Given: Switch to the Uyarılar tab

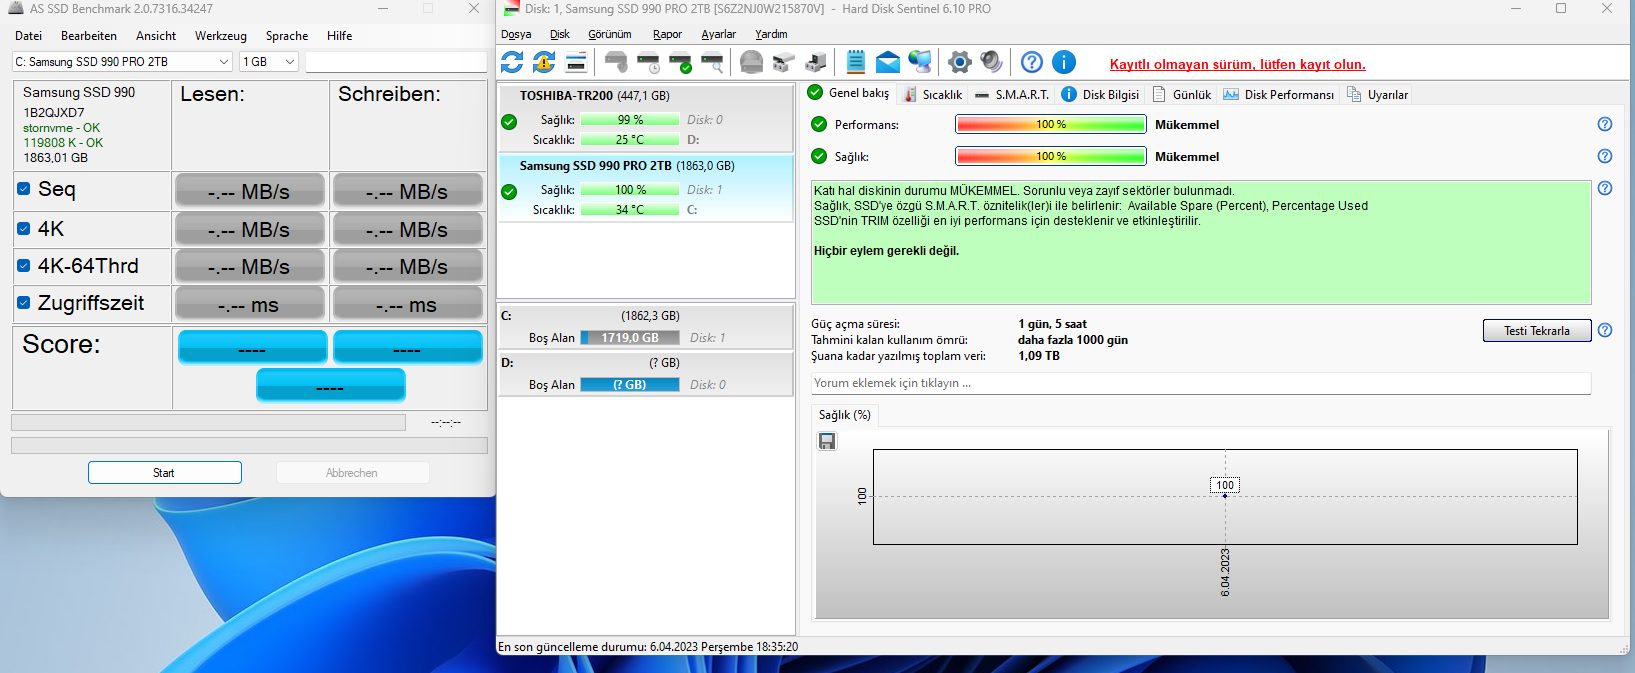Looking at the screenshot, I should [x=1377, y=94].
